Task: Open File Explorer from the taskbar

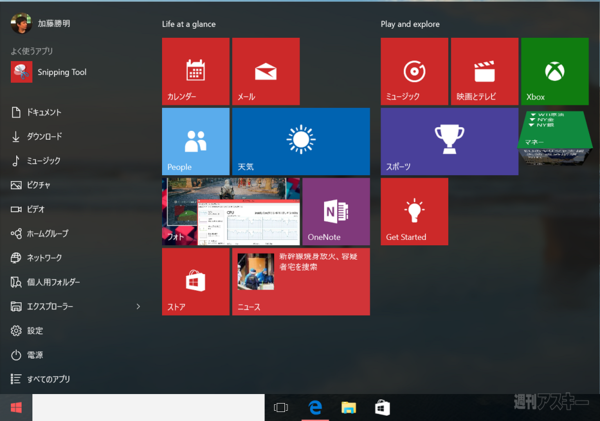Action: tap(349, 408)
